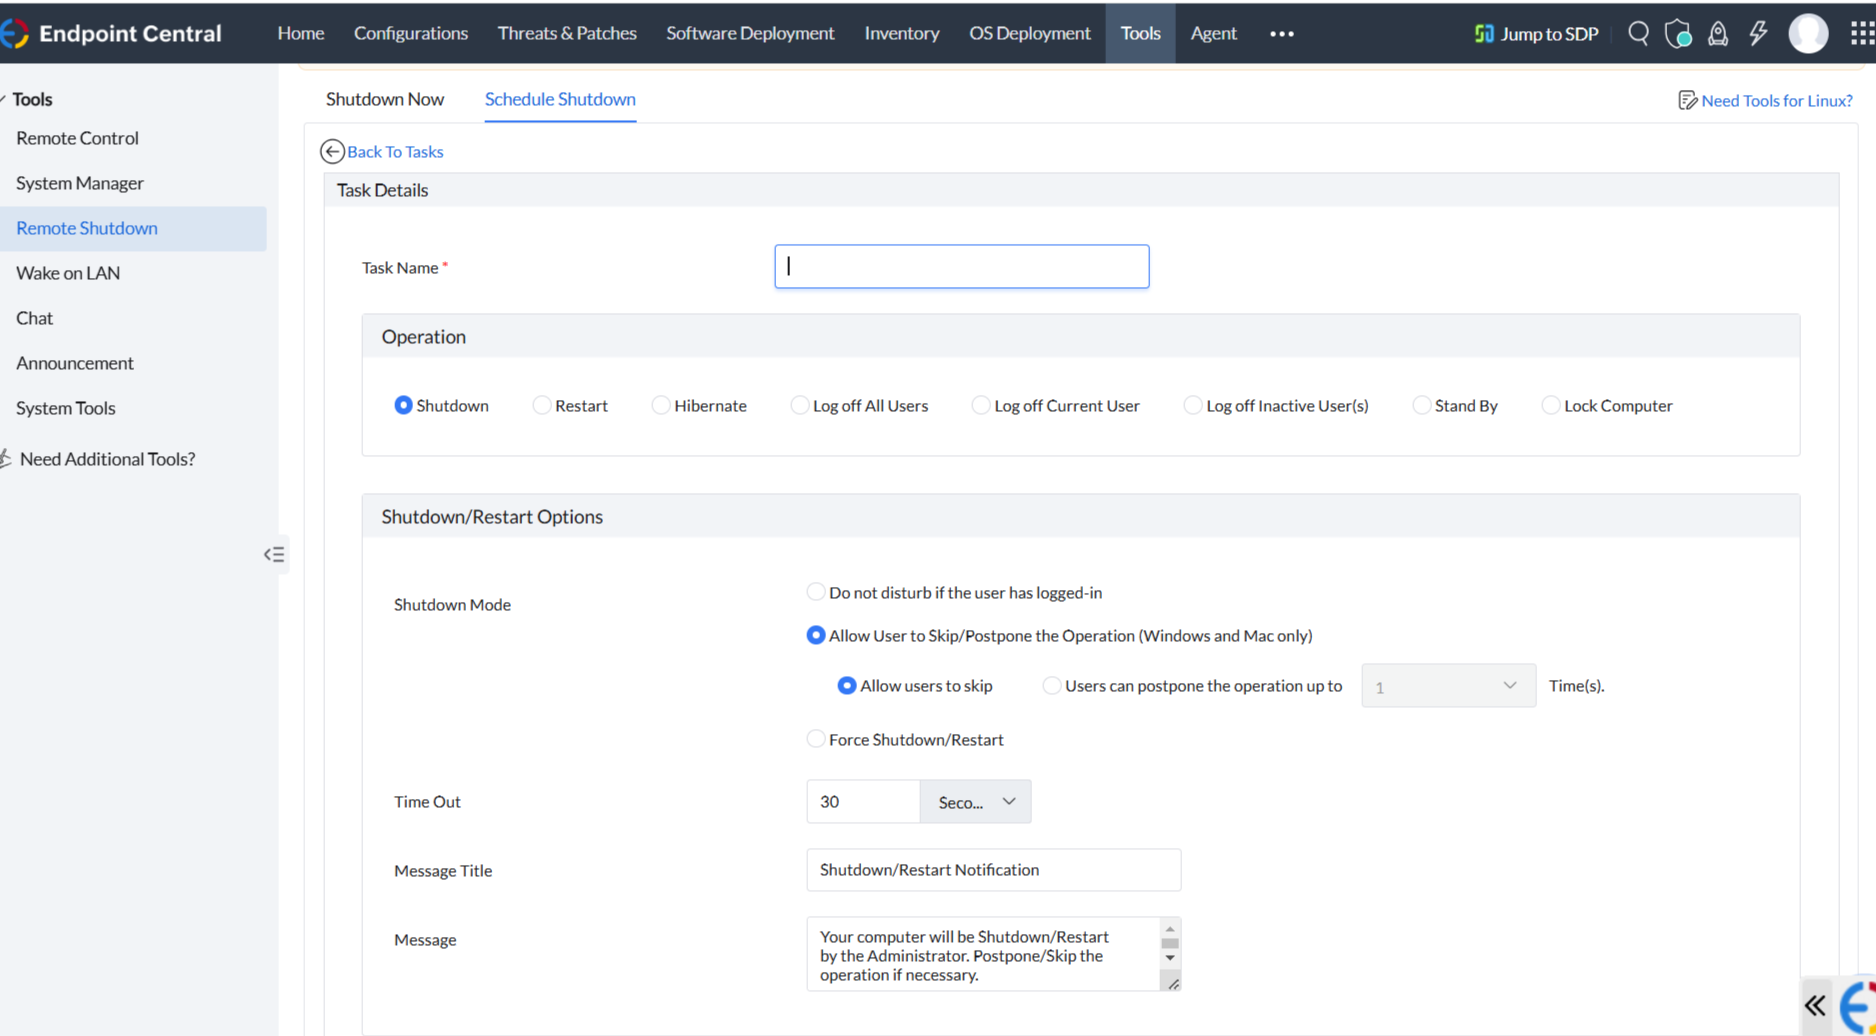Switch to the Shutdown Now tab
The width and height of the screenshot is (1876, 1036).
click(x=385, y=99)
